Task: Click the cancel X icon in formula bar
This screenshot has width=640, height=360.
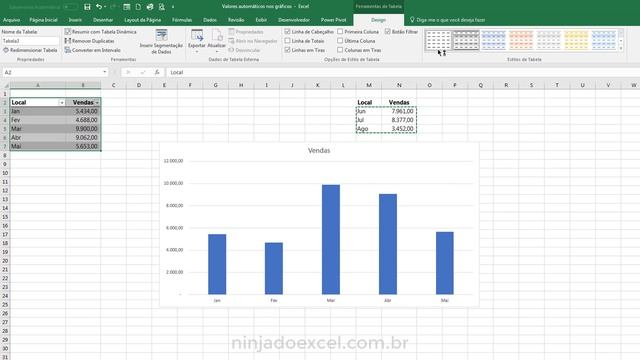Action: tap(128, 72)
